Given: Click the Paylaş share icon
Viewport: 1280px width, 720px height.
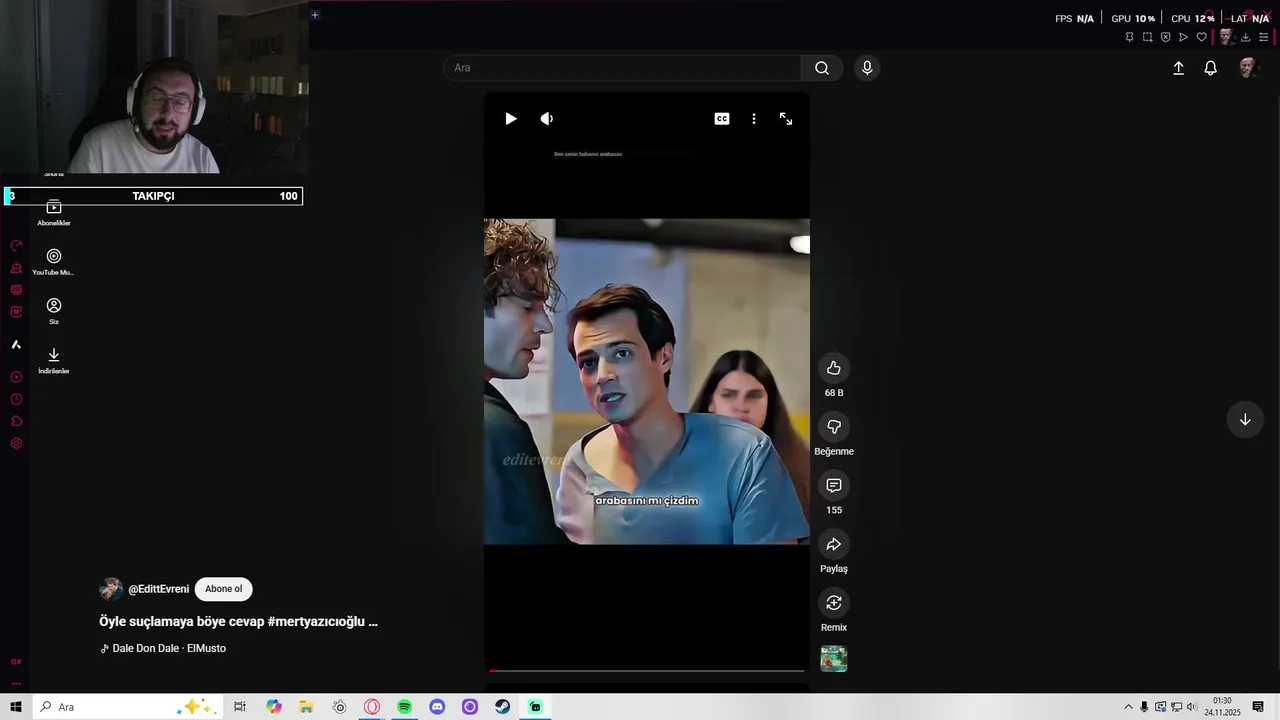Looking at the screenshot, I should pos(834,544).
